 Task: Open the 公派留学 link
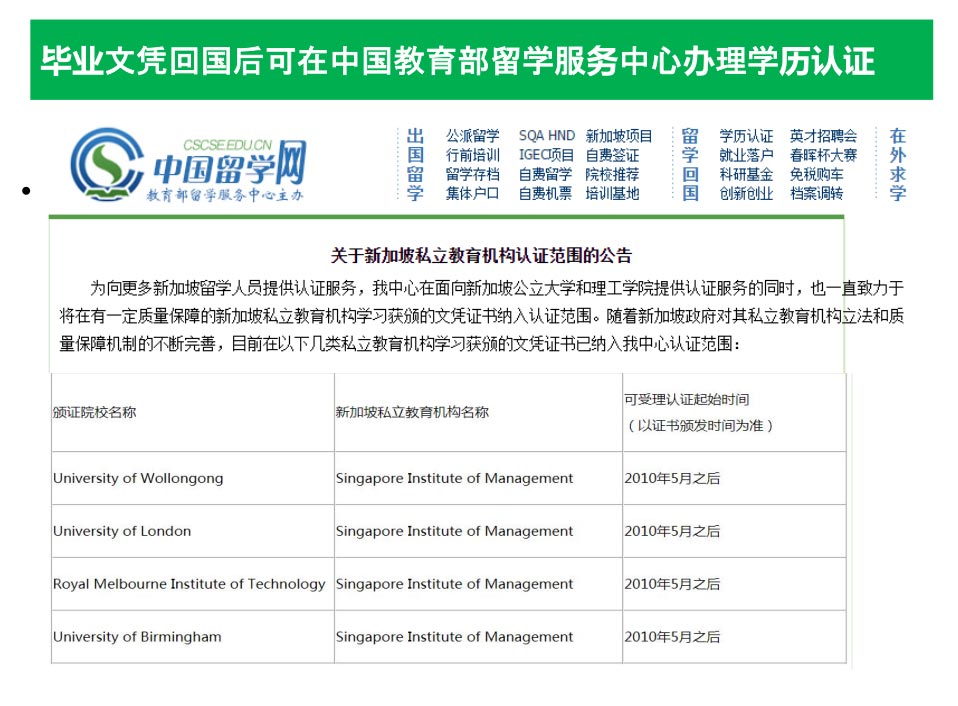click(472, 136)
